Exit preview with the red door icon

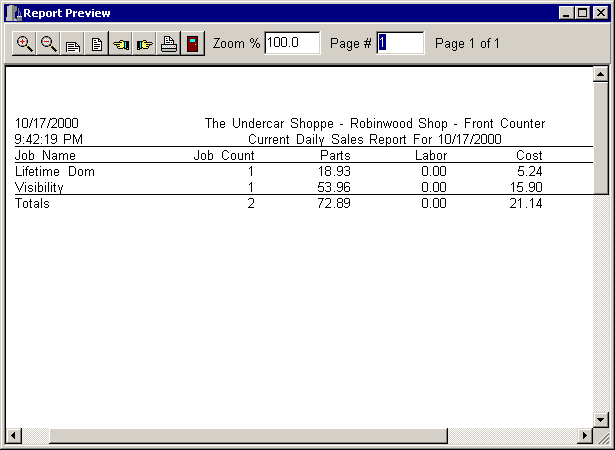tap(193, 44)
